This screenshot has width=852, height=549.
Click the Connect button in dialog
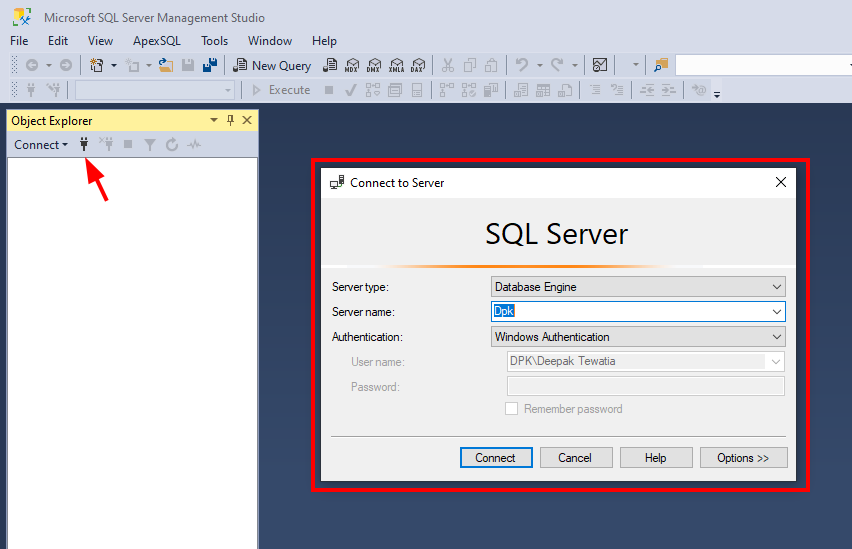[496, 458]
